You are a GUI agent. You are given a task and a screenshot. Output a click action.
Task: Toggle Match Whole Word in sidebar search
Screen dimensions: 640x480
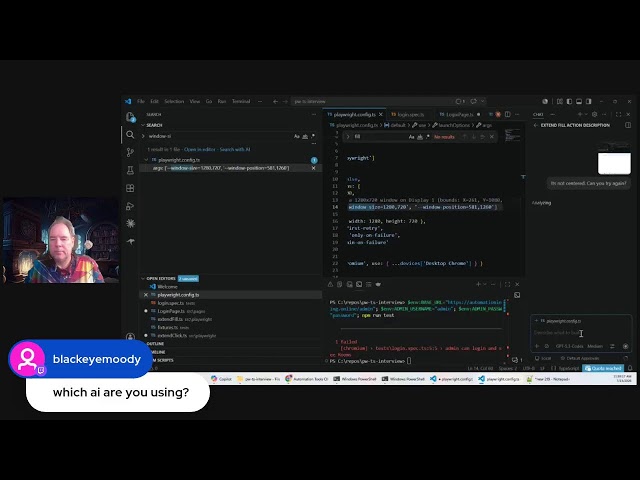click(305, 136)
